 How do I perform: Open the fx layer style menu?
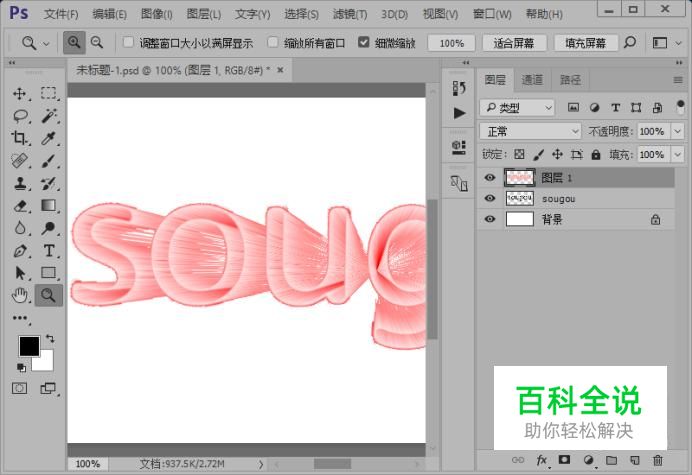[542, 460]
